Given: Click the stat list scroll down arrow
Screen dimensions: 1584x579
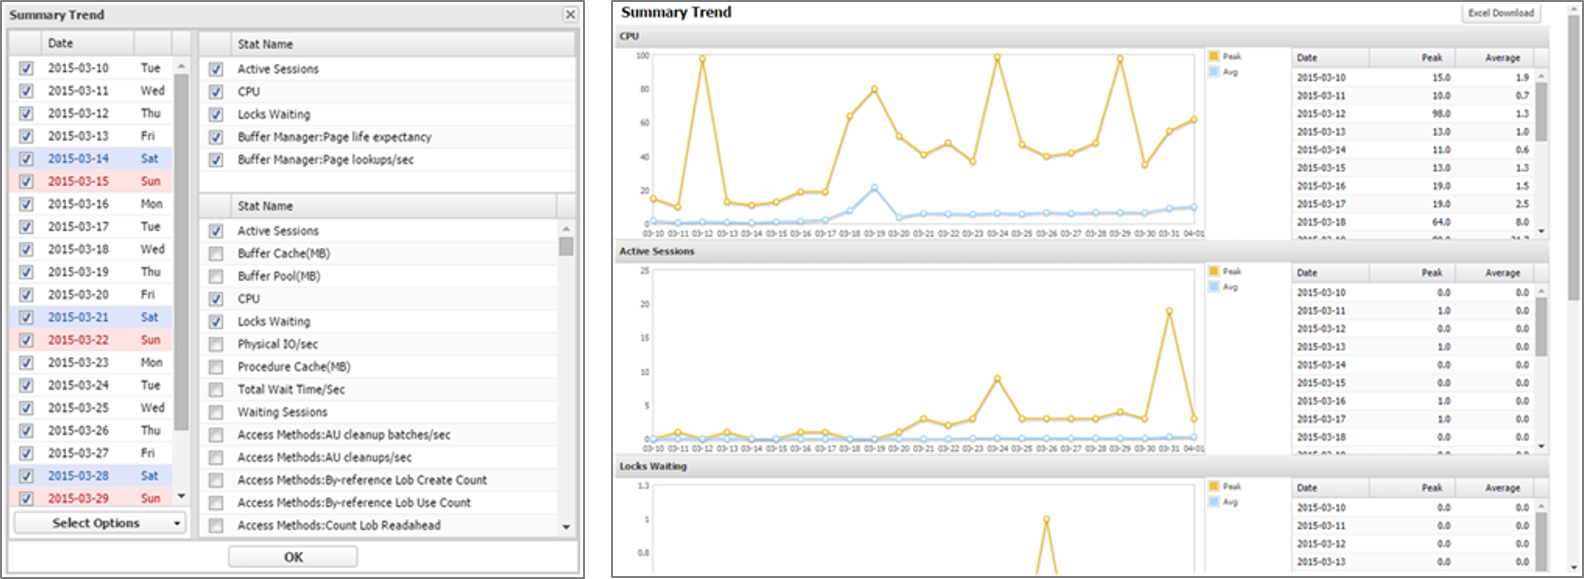Looking at the screenshot, I should point(566,526).
